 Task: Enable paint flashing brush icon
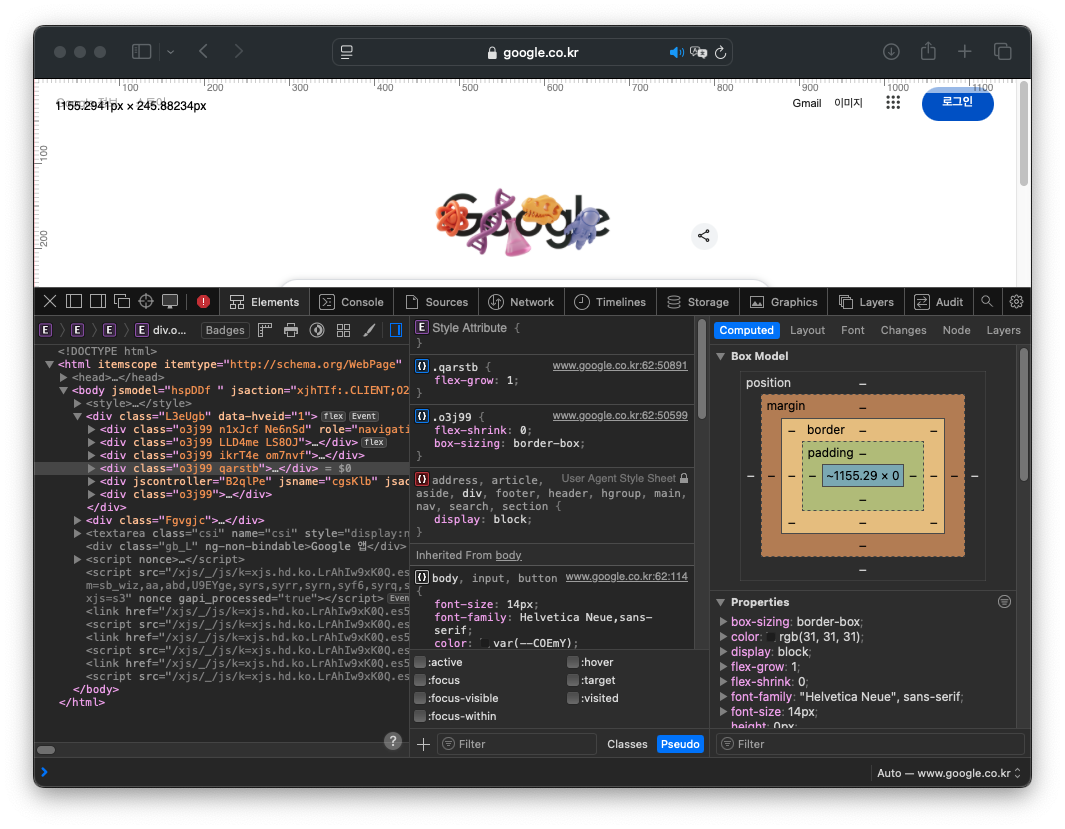coord(369,330)
